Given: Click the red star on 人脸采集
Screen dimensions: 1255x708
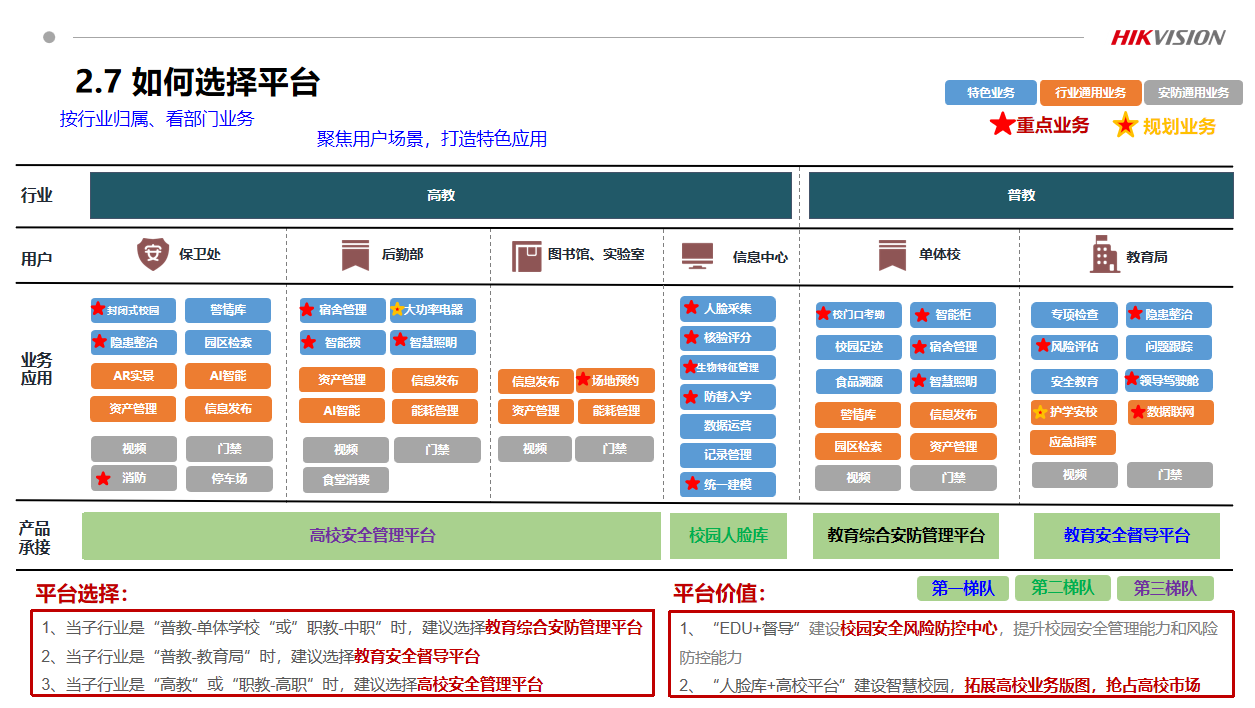Looking at the screenshot, I should click(x=691, y=308).
